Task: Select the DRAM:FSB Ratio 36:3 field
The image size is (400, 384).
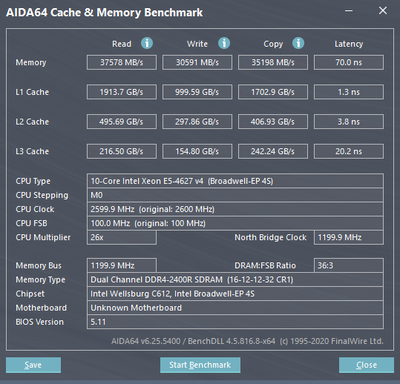Action: point(349,266)
